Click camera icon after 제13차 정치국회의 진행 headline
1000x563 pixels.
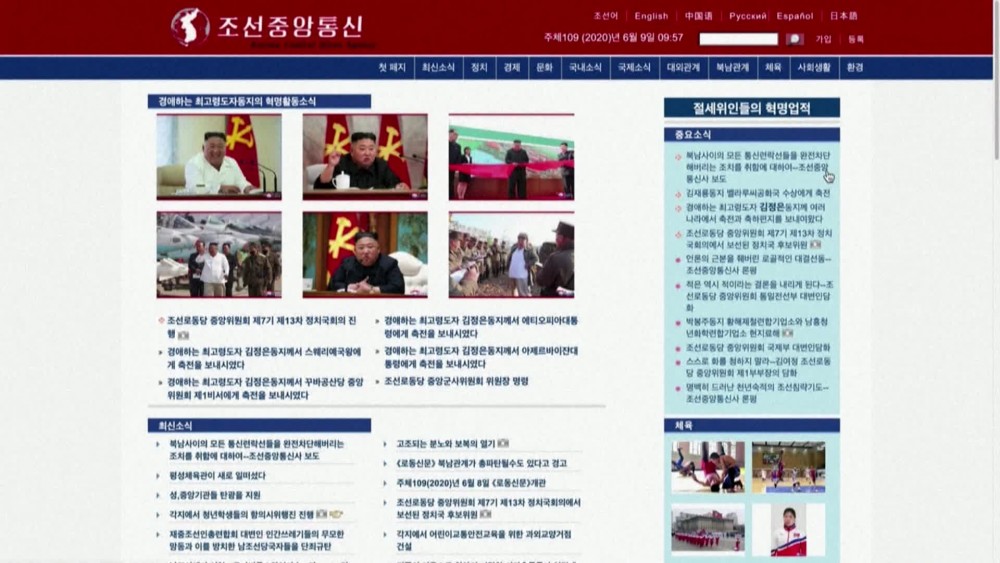point(183,335)
